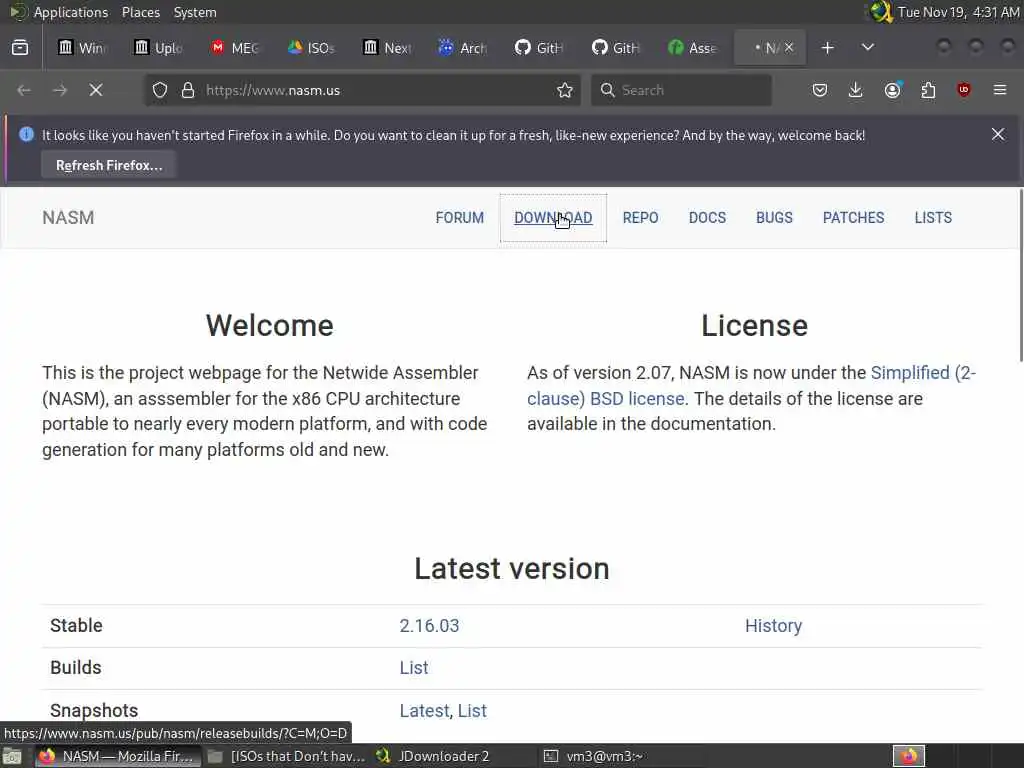Open the Snapshots List link
Viewport: 1024px width, 768px height.
tap(472, 711)
